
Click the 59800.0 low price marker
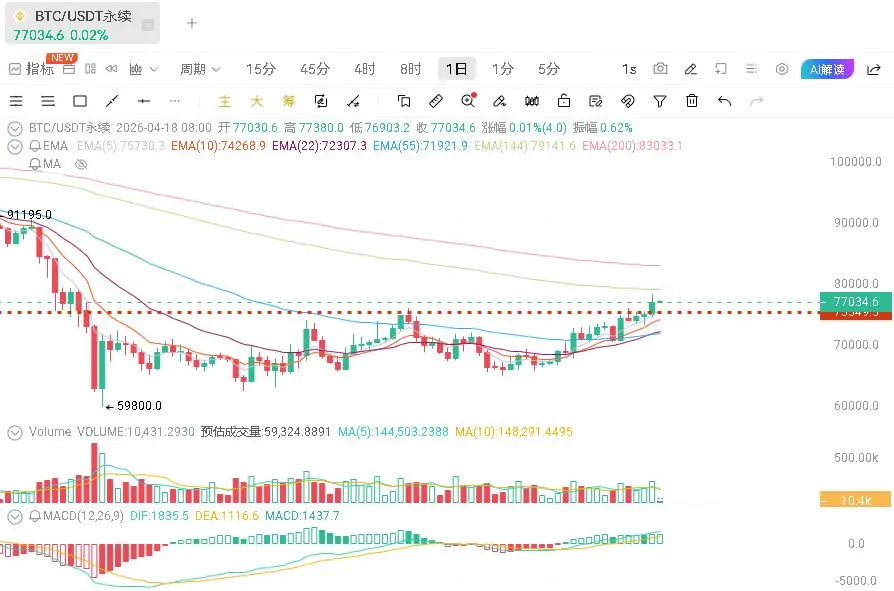point(134,406)
